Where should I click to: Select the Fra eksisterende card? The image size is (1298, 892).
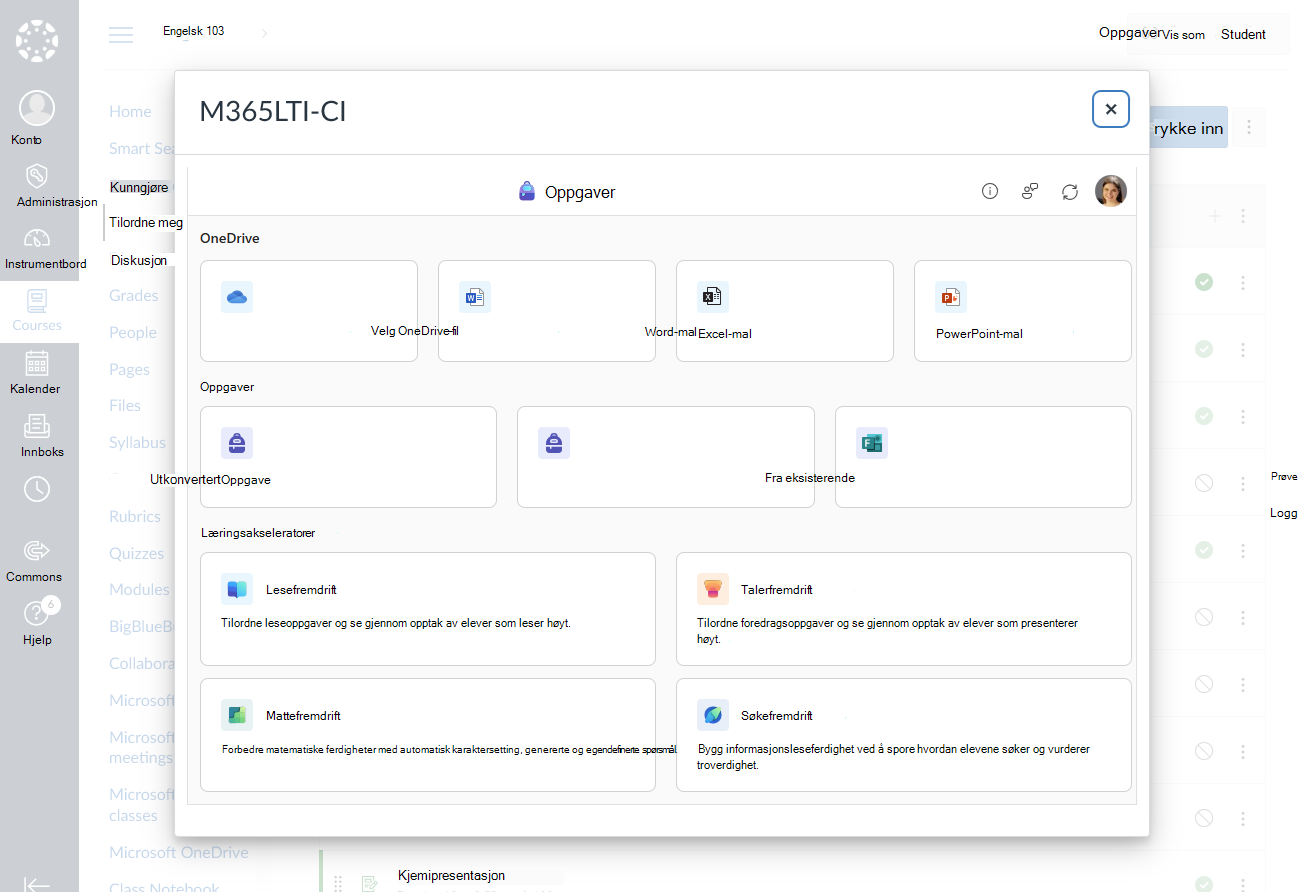666,457
